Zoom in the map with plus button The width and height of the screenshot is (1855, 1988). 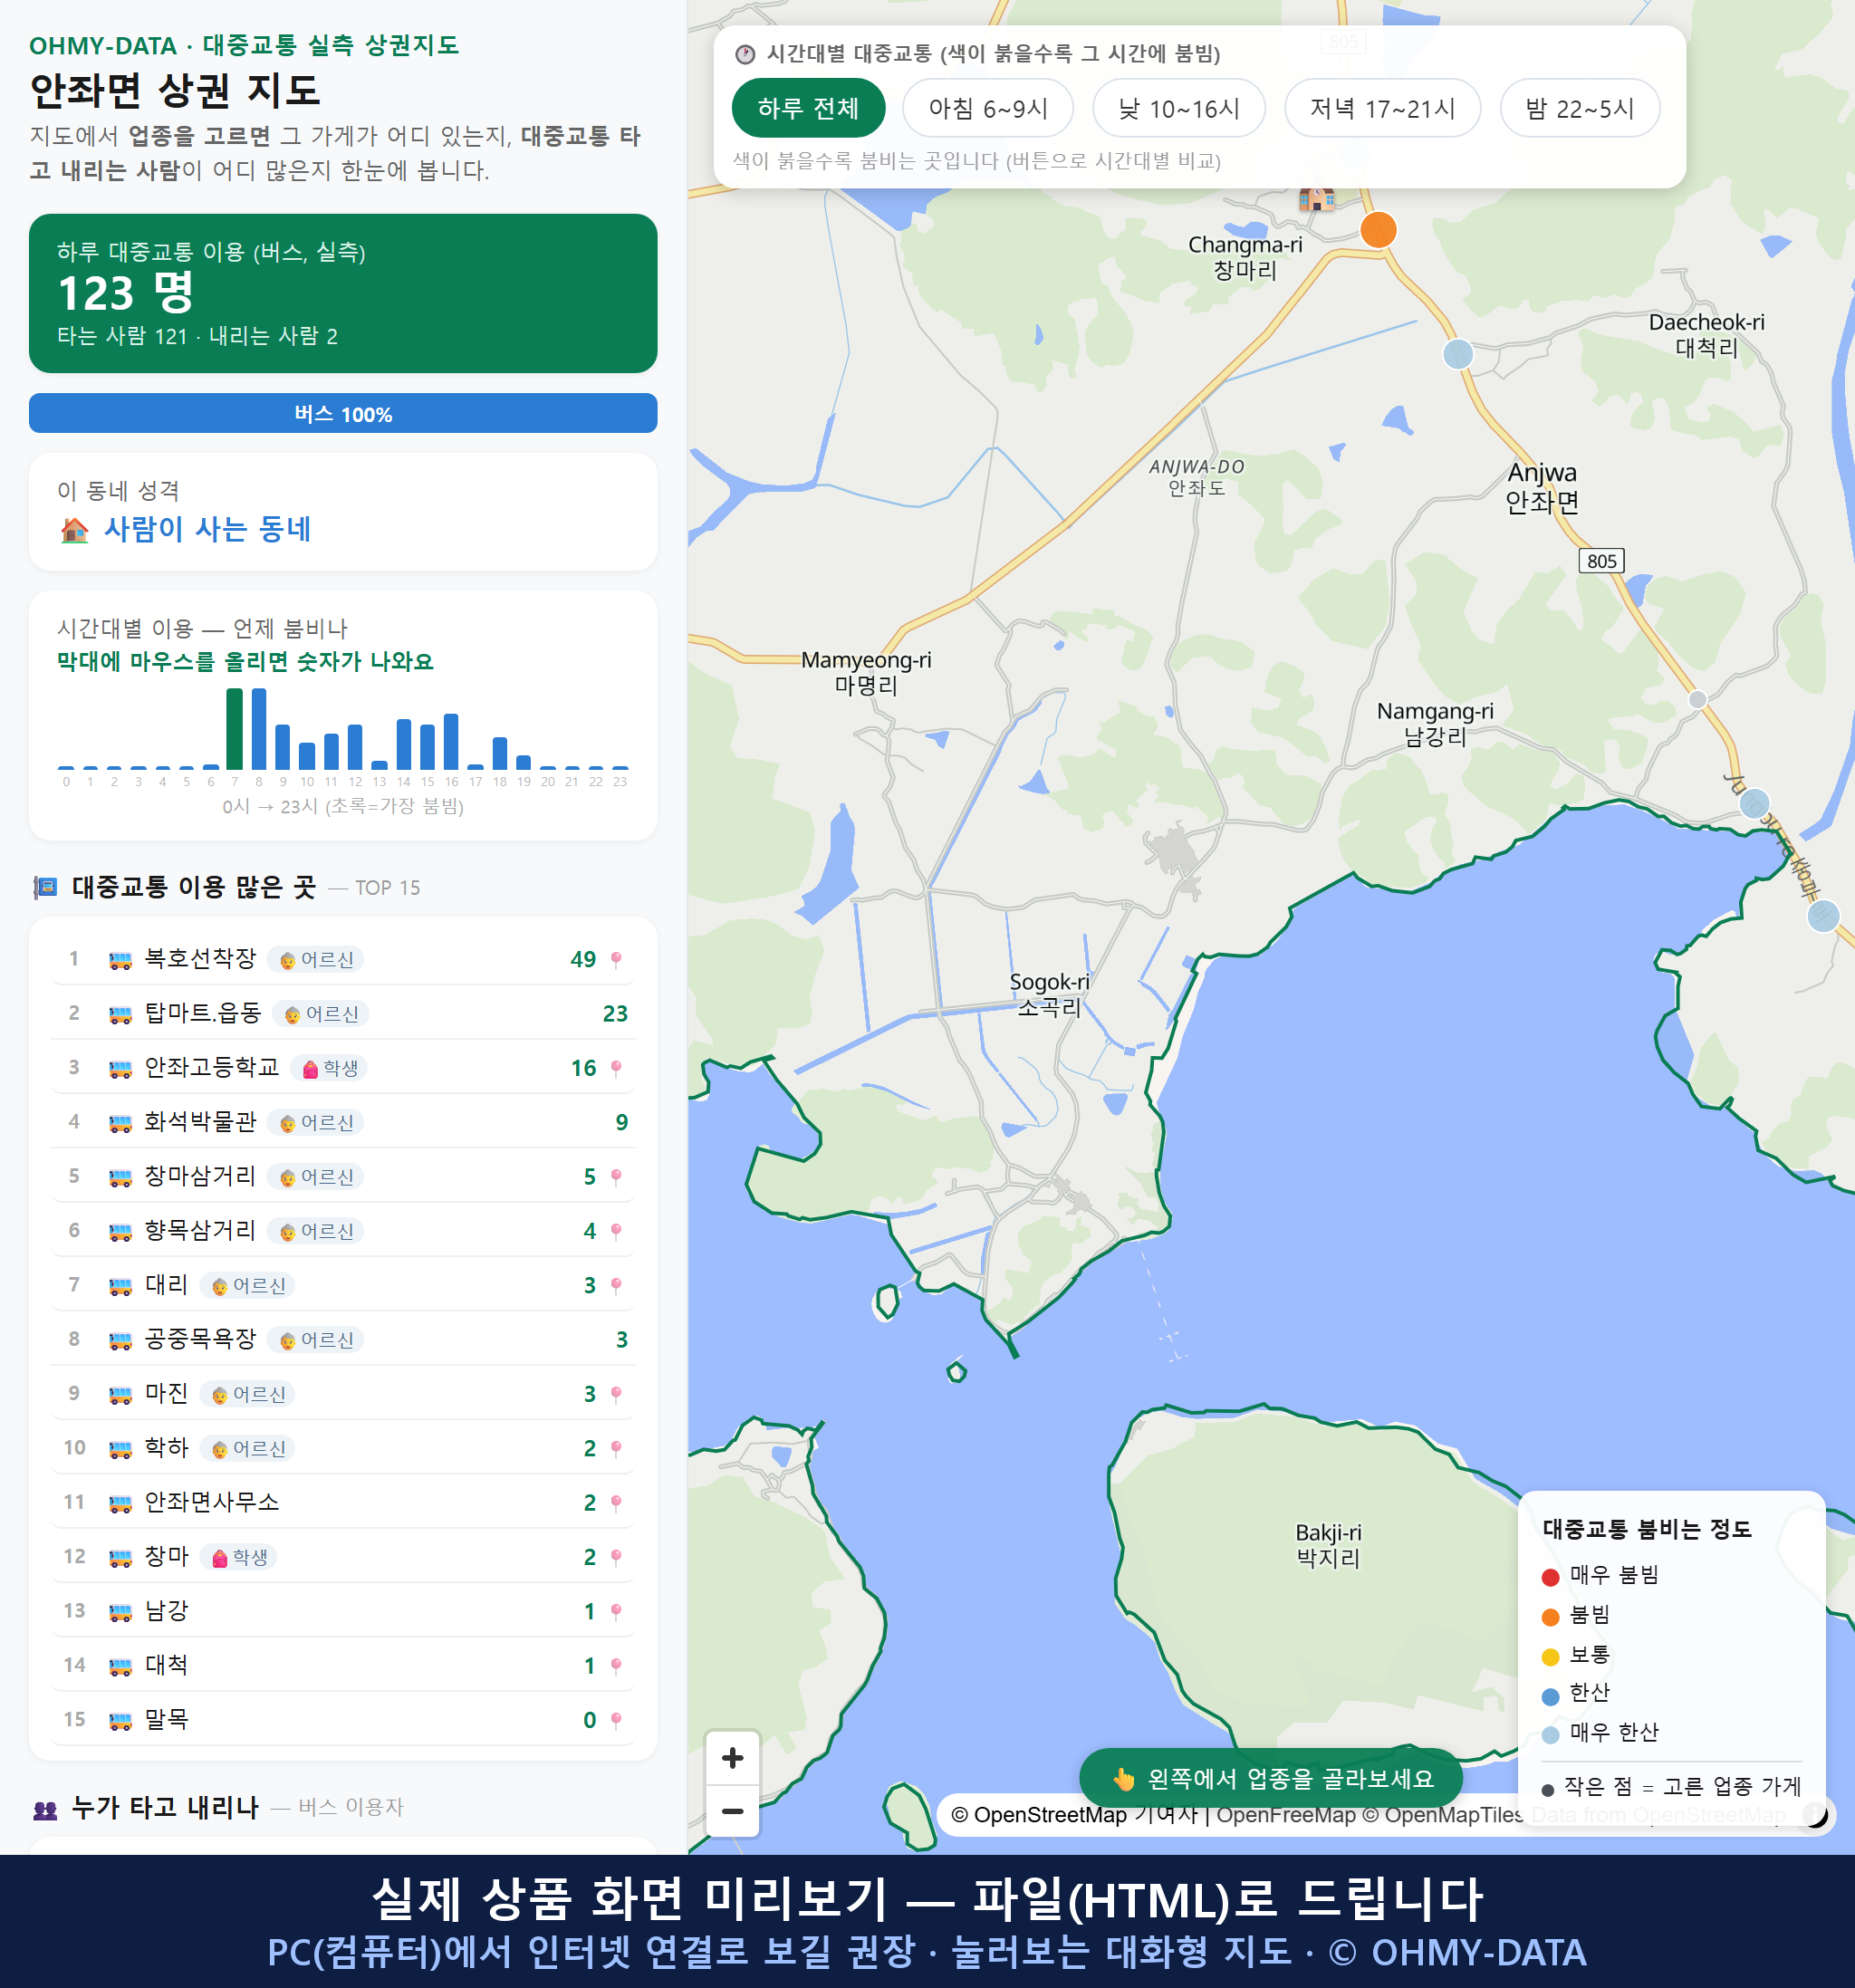tap(732, 1758)
